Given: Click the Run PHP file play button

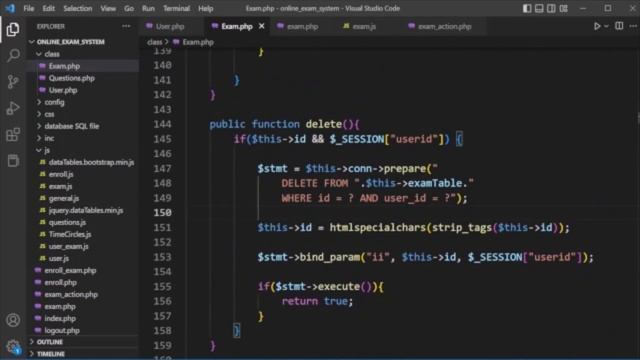Looking at the screenshot, I should tap(597, 26).
